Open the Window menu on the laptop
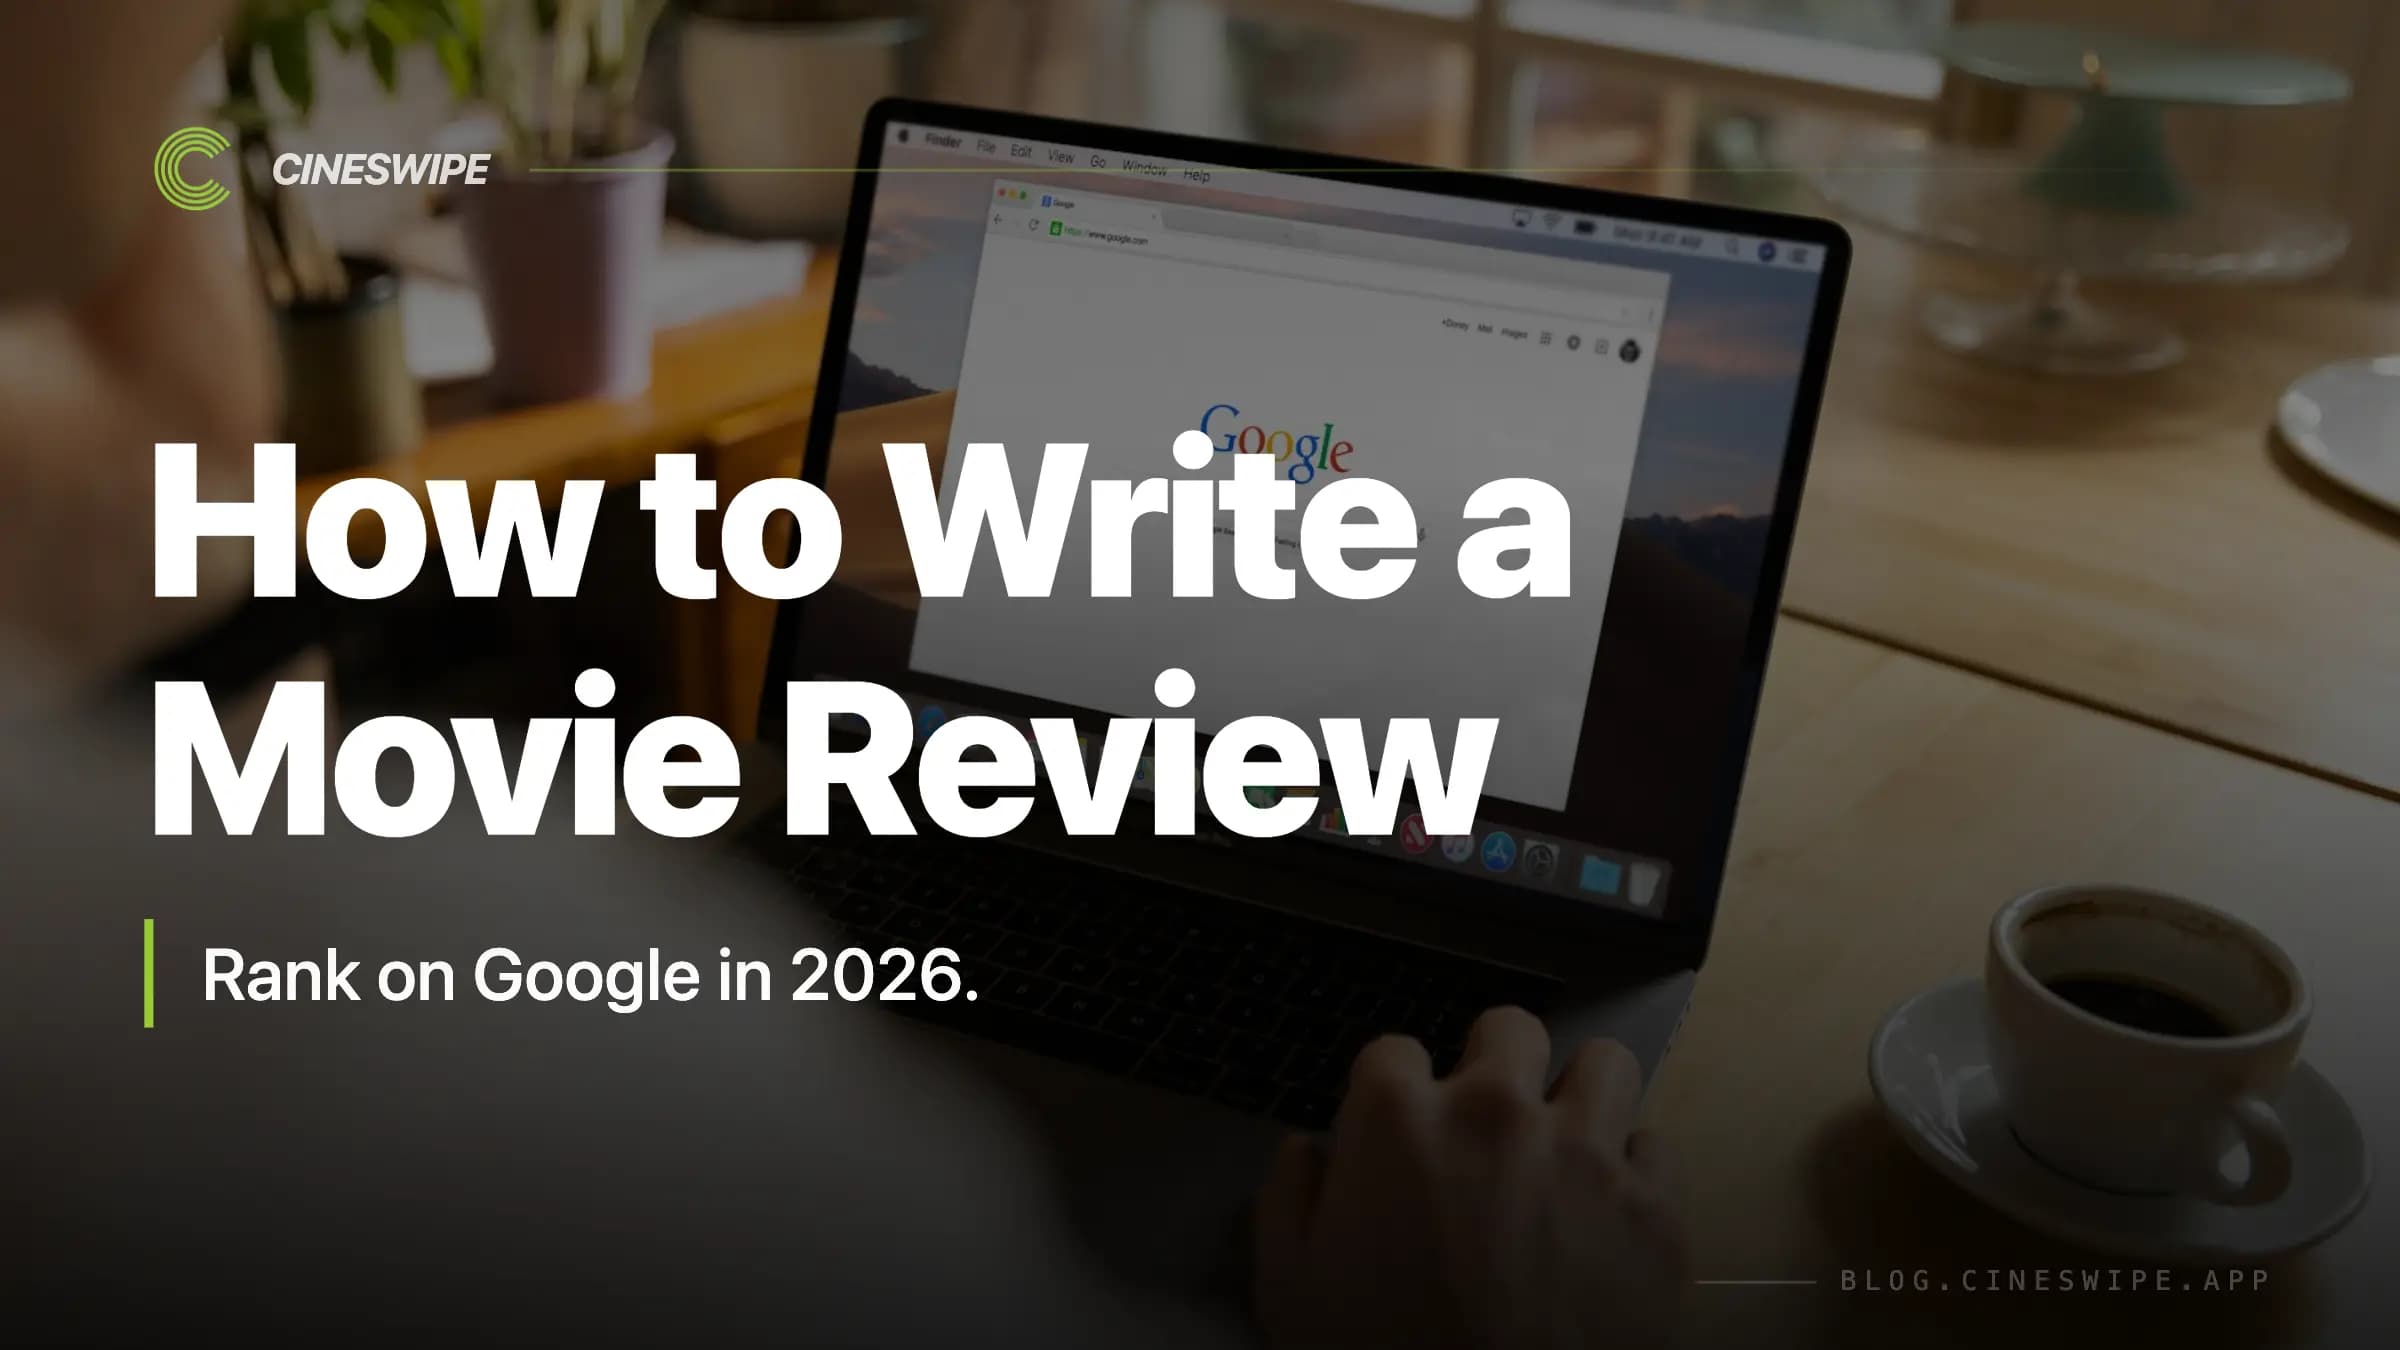Image resolution: width=2400 pixels, height=1350 pixels. point(1145,167)
